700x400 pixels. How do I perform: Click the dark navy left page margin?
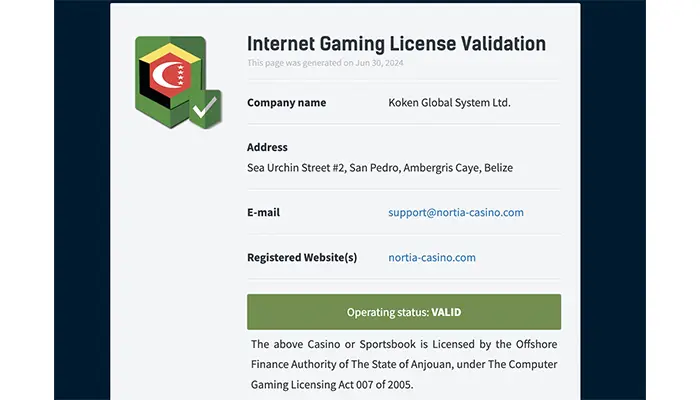pyautogui.click(x=82, y=200)
